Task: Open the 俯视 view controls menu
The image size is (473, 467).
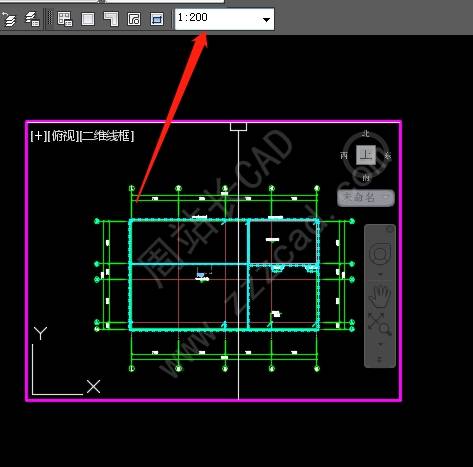Action: click(63, 136)
